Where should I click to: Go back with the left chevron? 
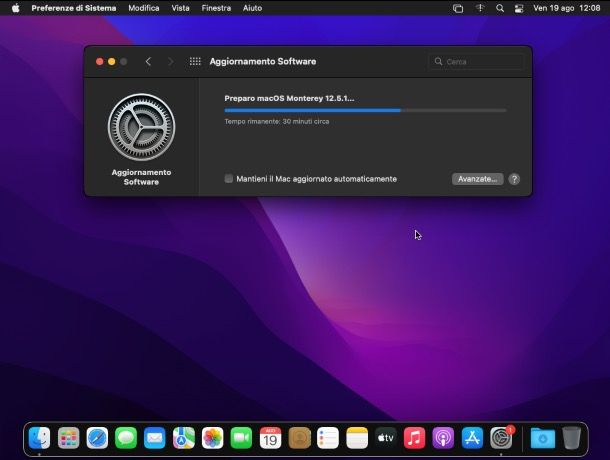(148, 61)
